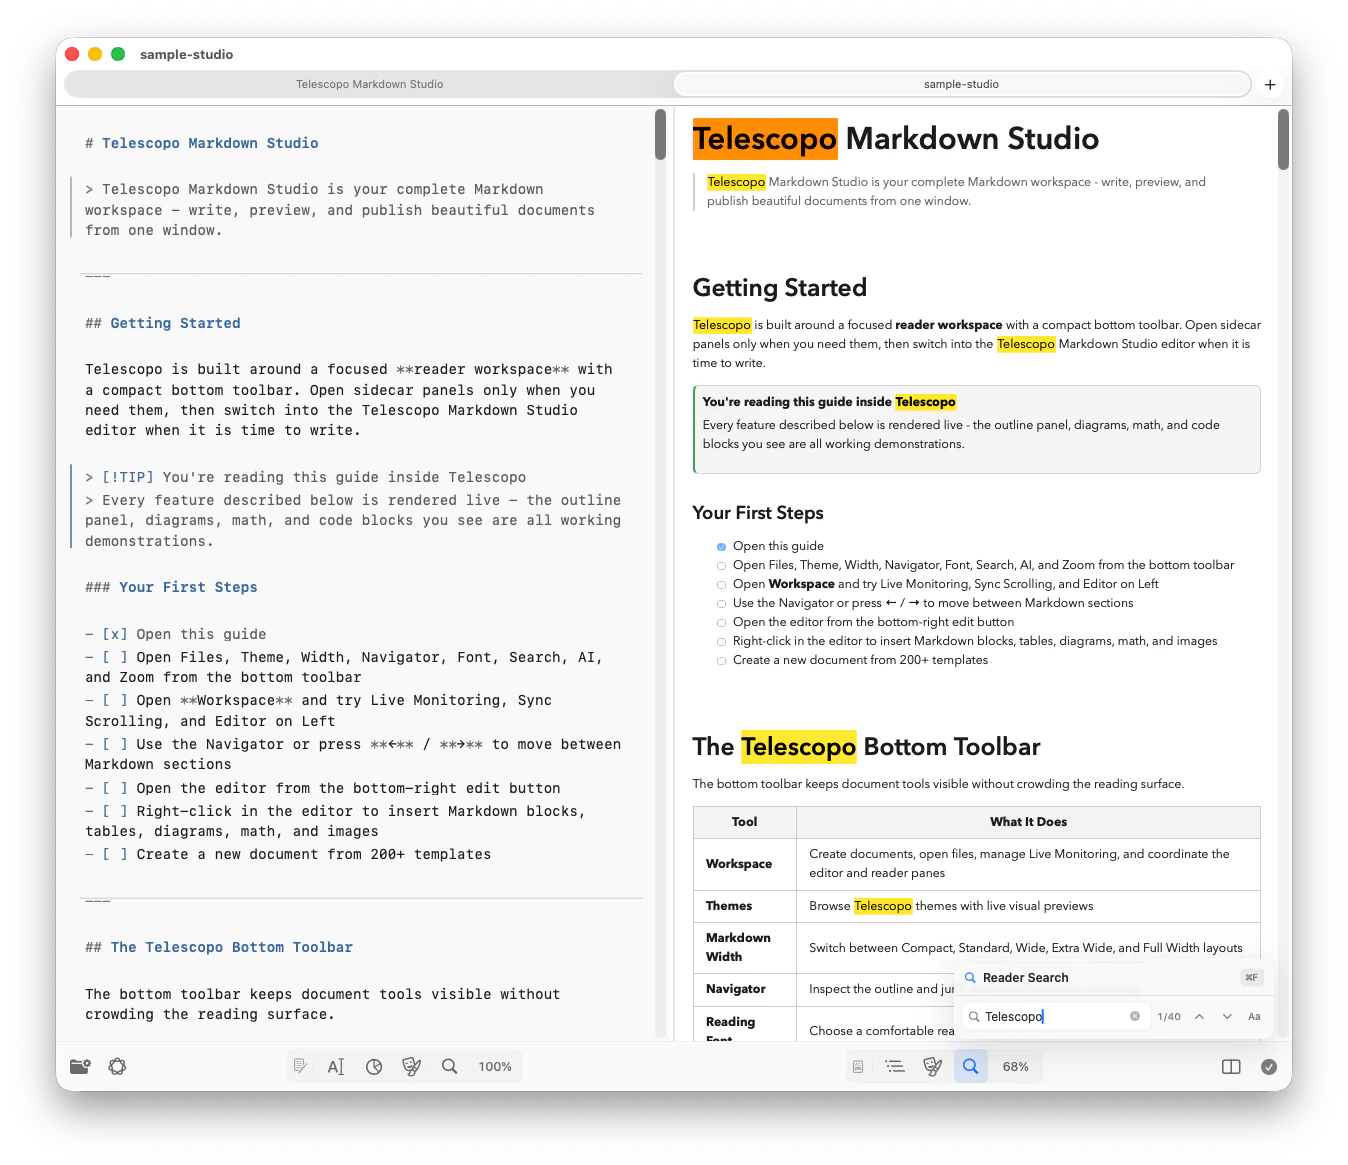Select the sample-studio tab
The image size is (1348, 1165).
coord(961,84)
